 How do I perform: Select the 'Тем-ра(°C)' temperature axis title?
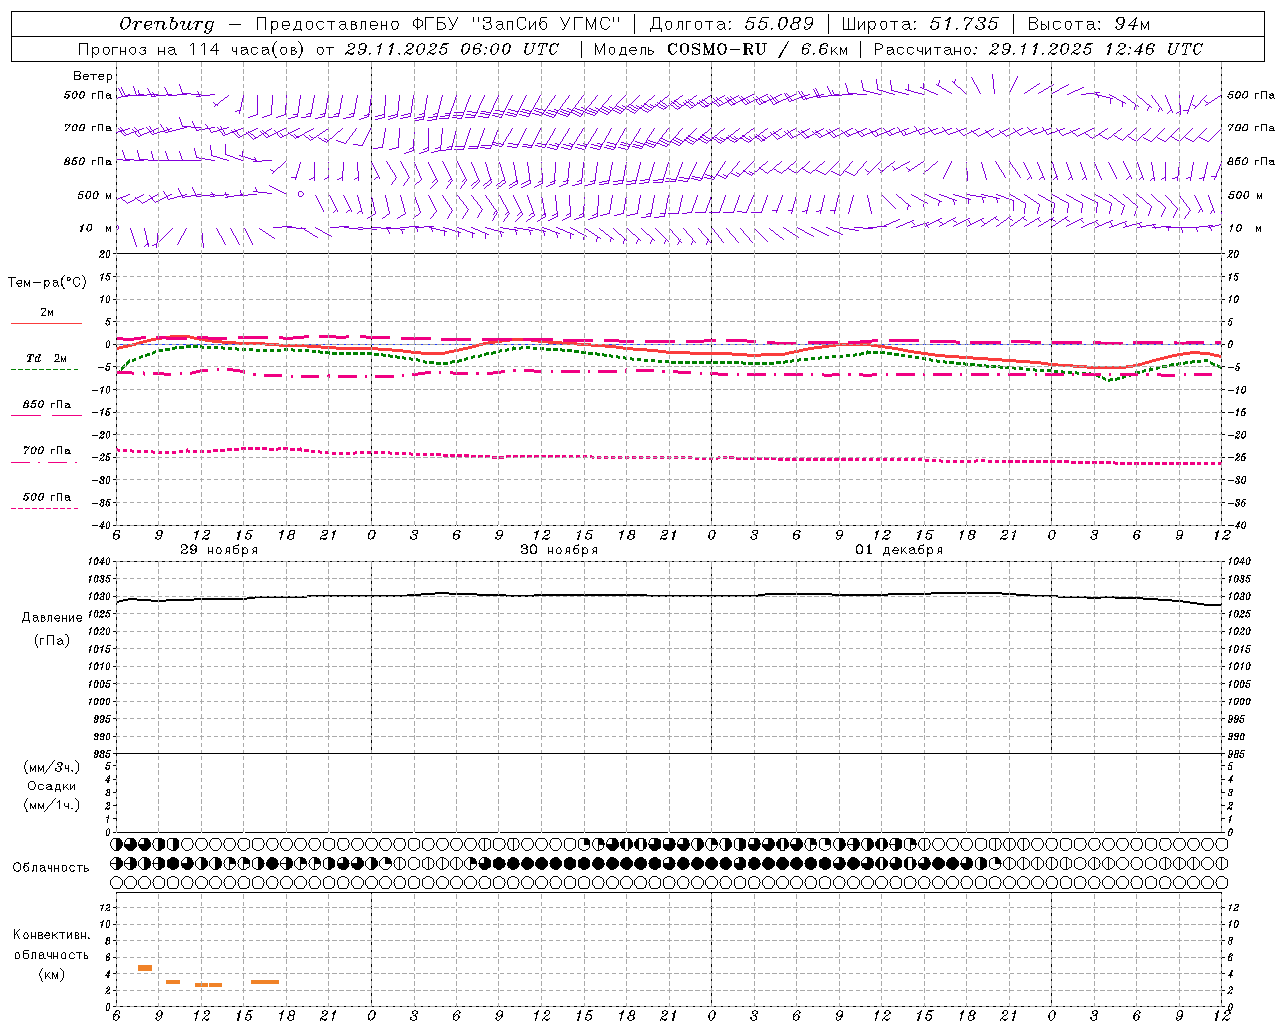point(47,283)
